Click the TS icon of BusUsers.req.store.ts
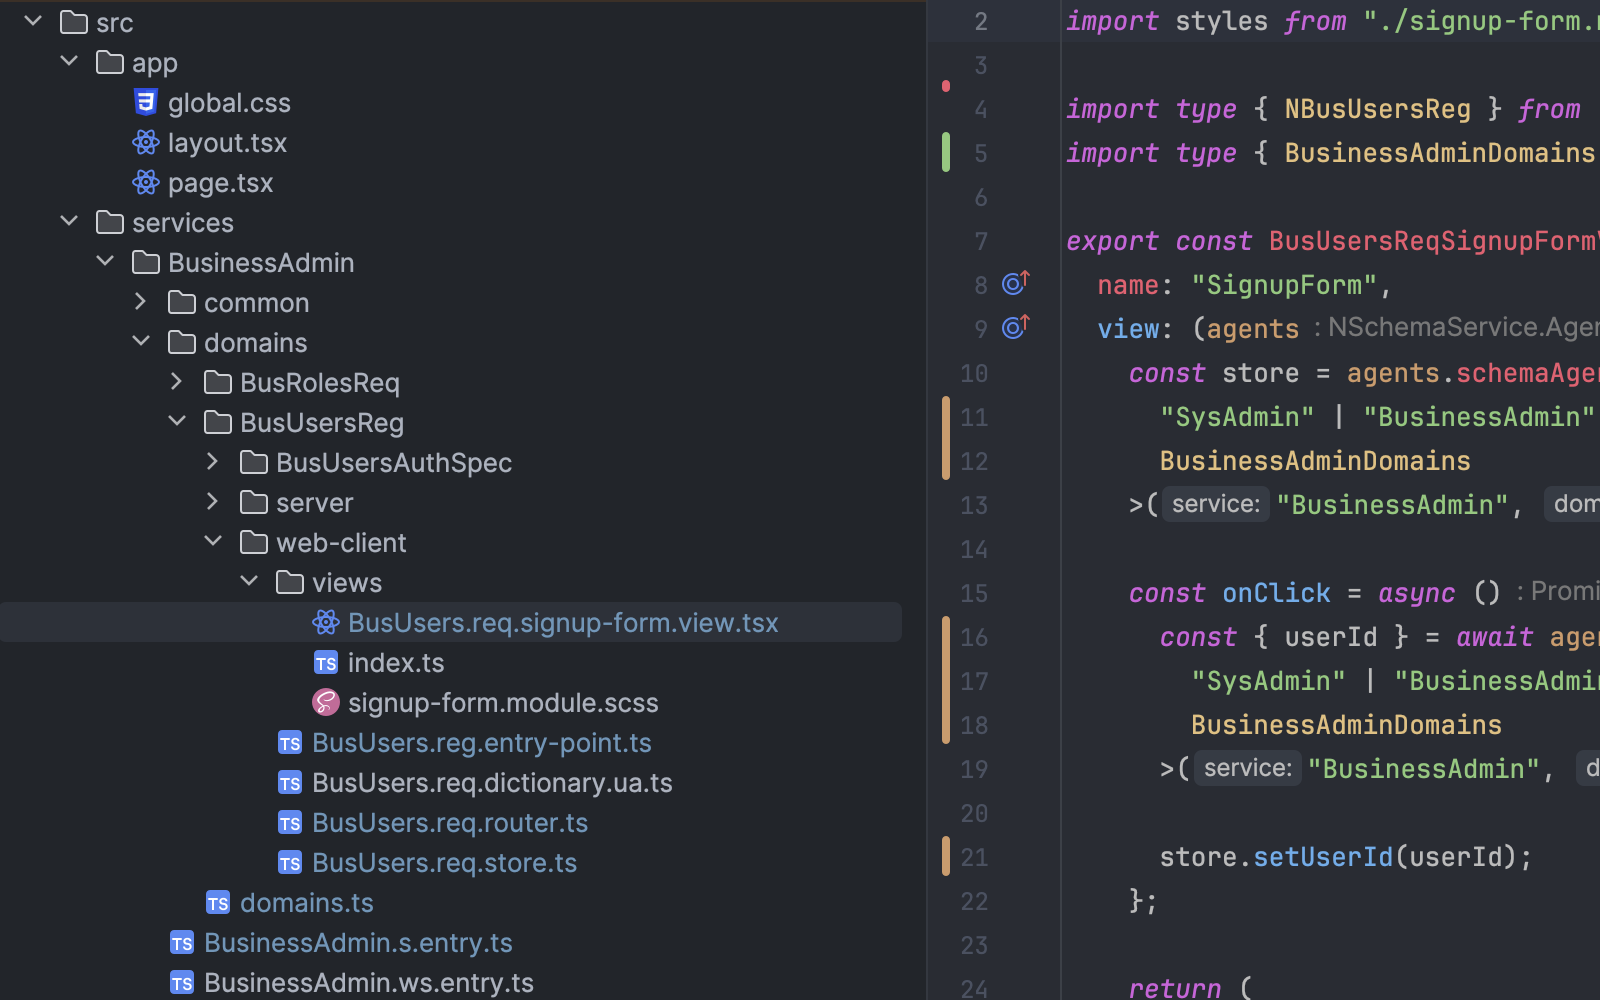Screen dimensions: 1600x1000 click(290, 863)
